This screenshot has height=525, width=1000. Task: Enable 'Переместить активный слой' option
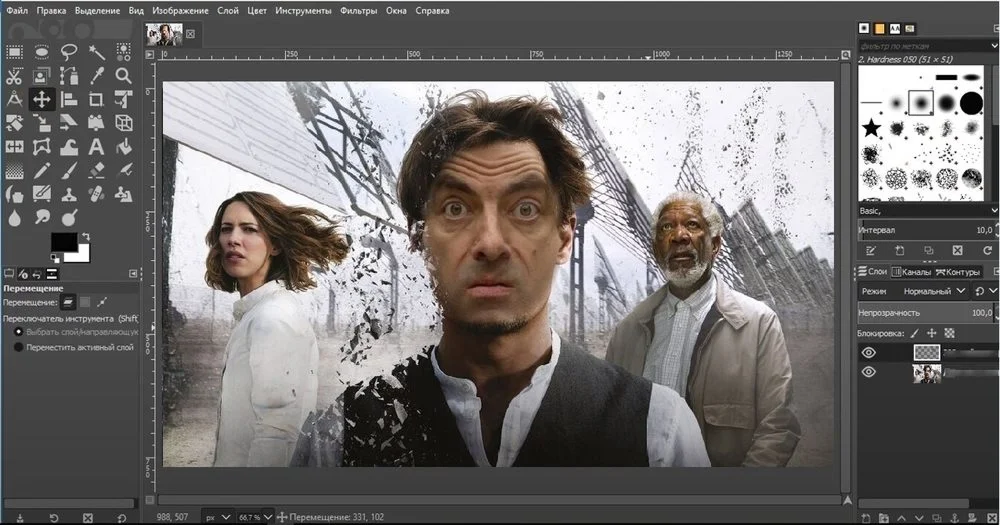tap(18, 347)
